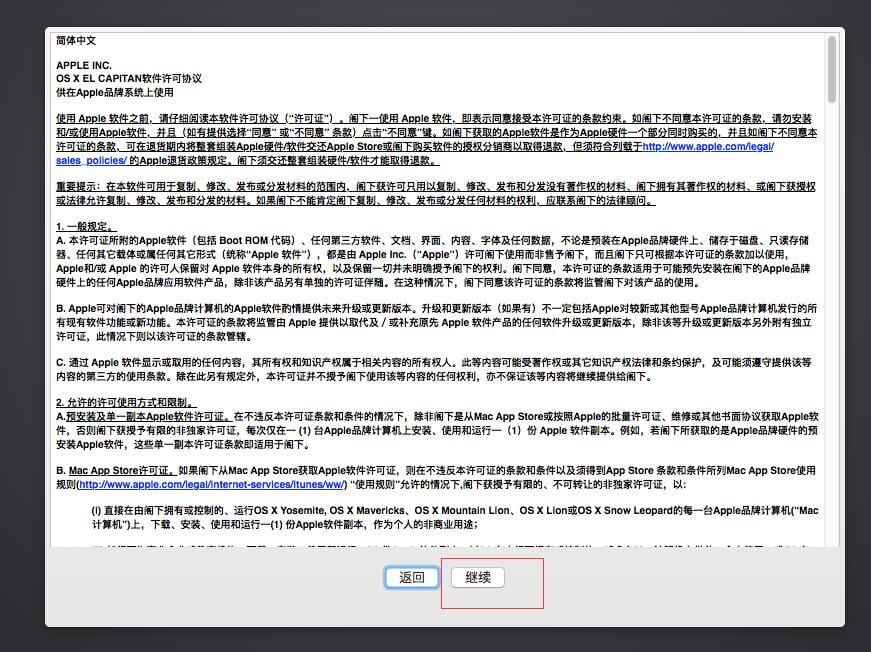Click the APPLE INC. line
Image resolution: width=871 pixels, height=652 pixels.
[x=84, y=66]
